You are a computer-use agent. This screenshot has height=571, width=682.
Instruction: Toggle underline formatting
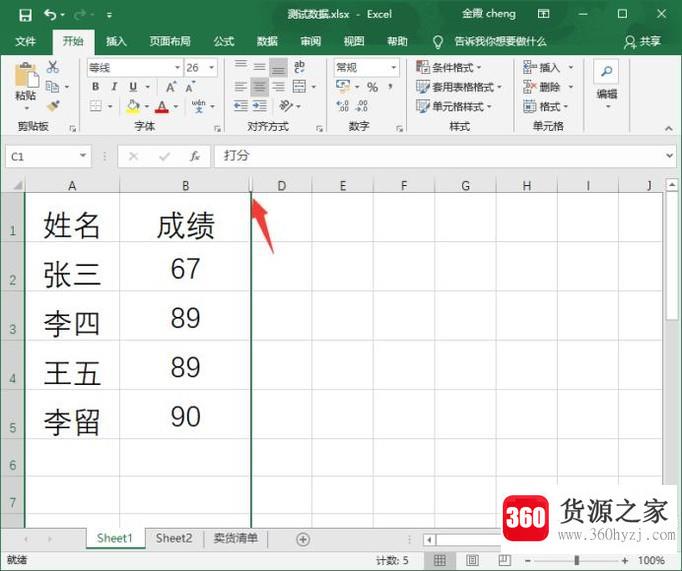tap(133, 87)
